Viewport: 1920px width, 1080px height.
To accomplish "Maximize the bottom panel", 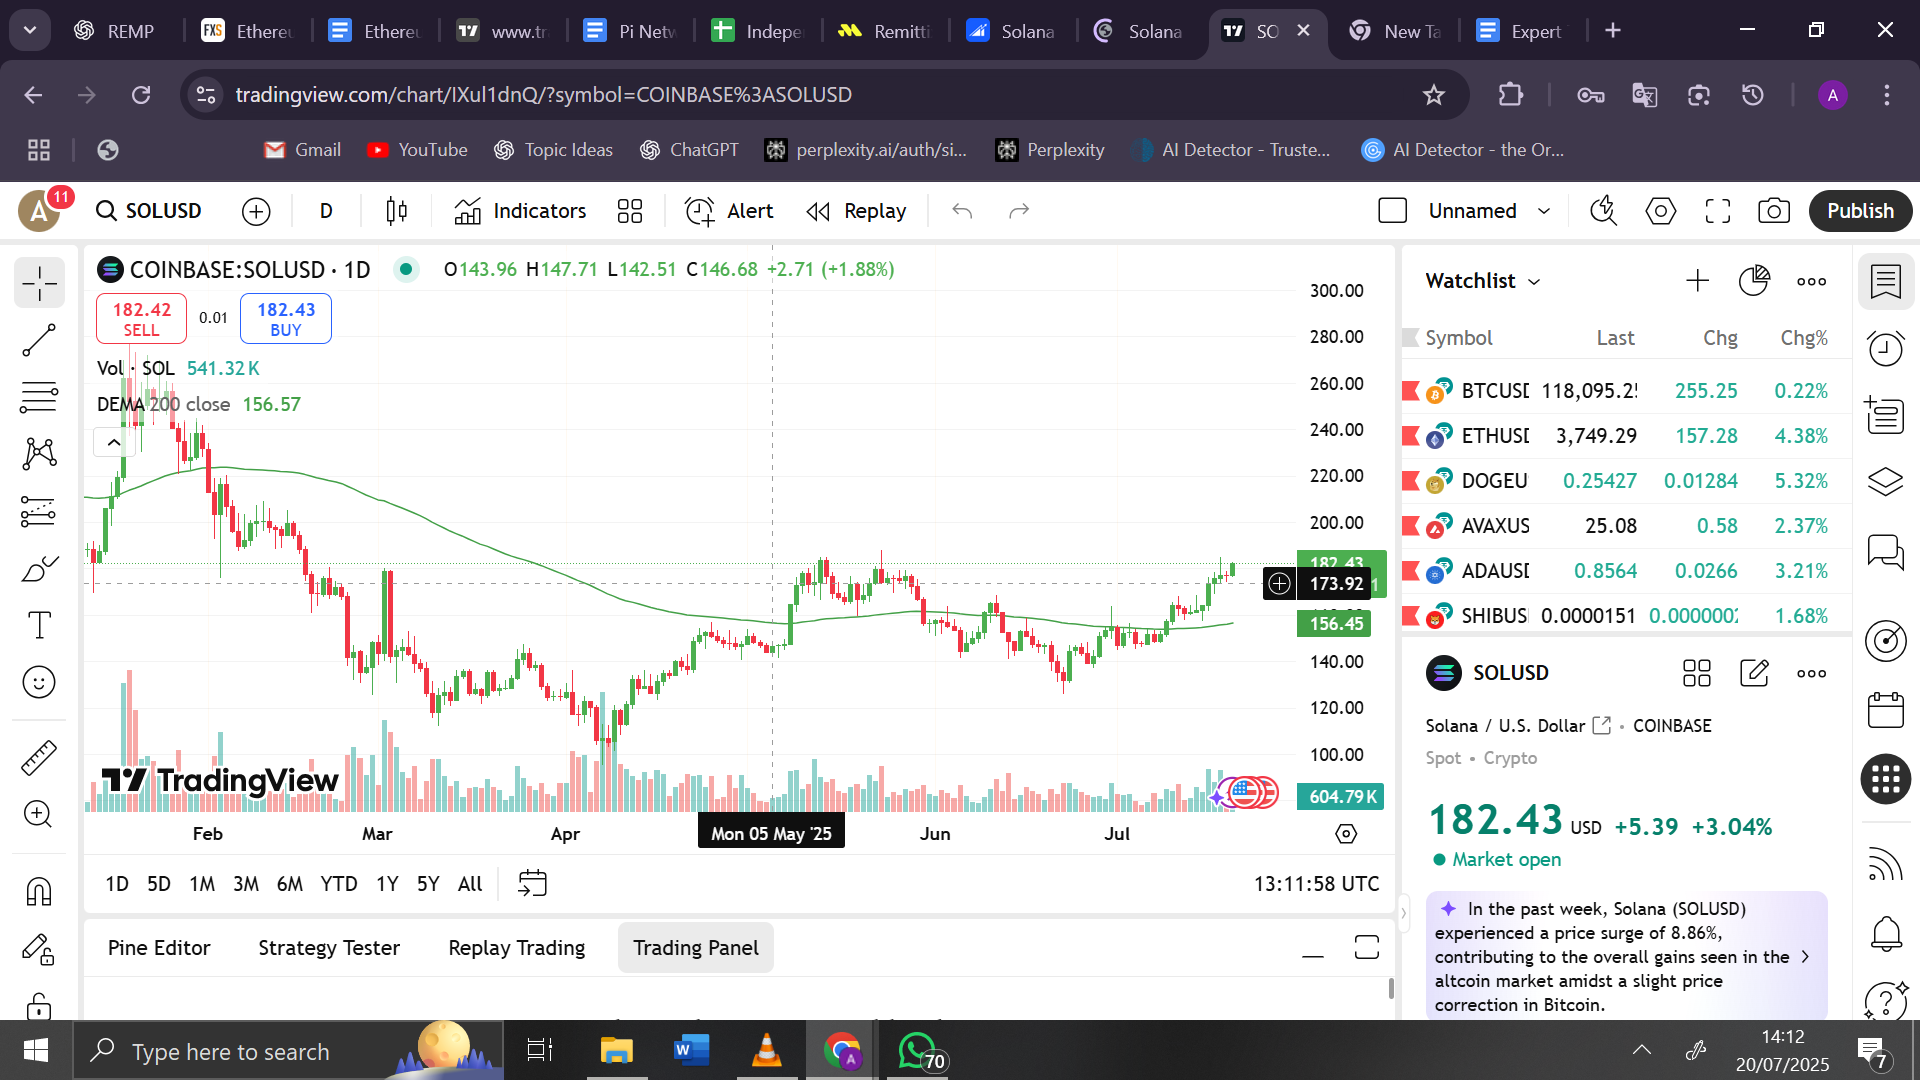I will tap(1367, 948).
